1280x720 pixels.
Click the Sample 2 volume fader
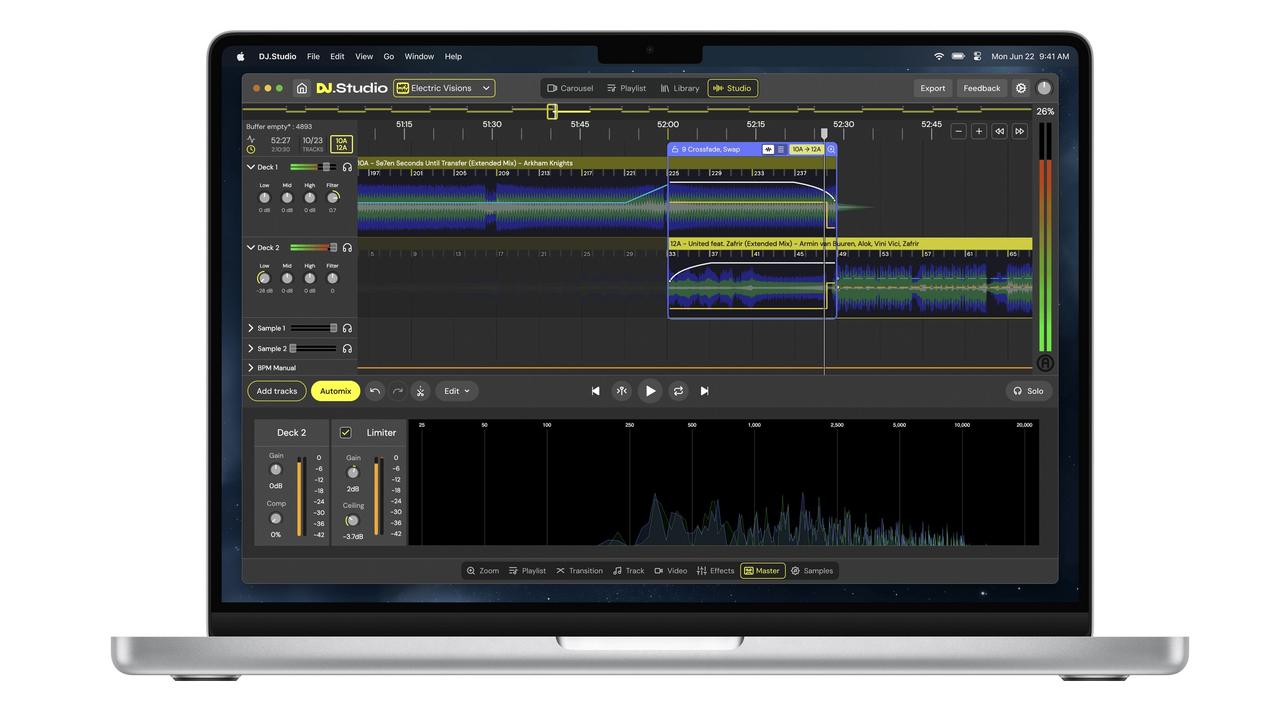click(293, 348)
